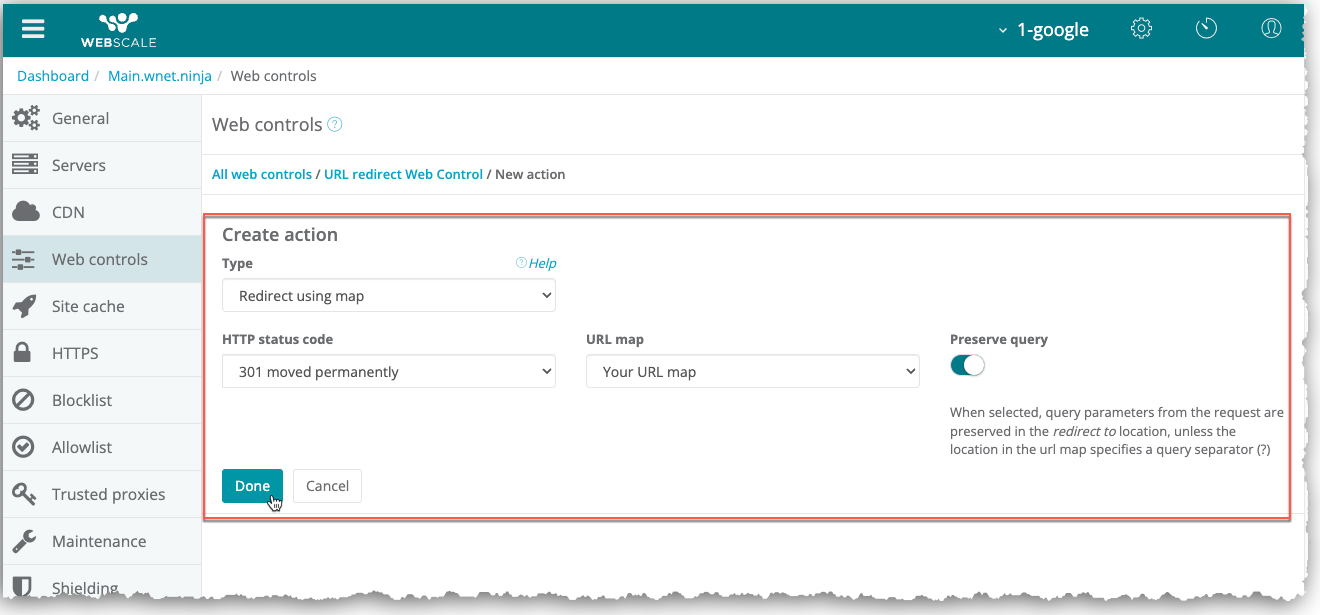1320x615 pixels.
Task: Disable the Preserve query toggle
Action: point(967,366)
